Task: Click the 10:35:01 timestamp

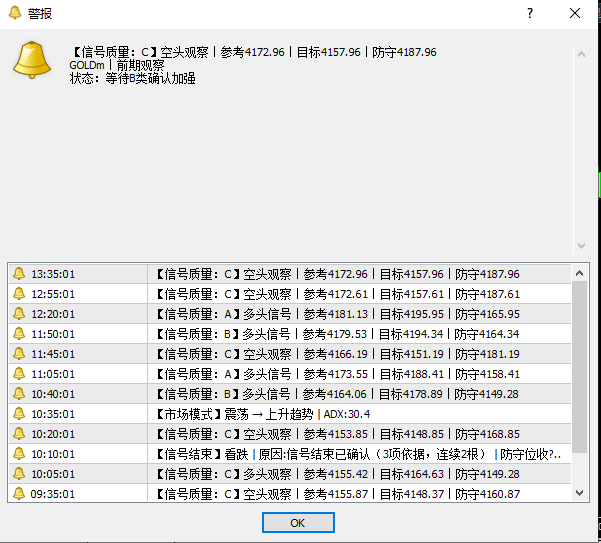Action: coord(53,414)
